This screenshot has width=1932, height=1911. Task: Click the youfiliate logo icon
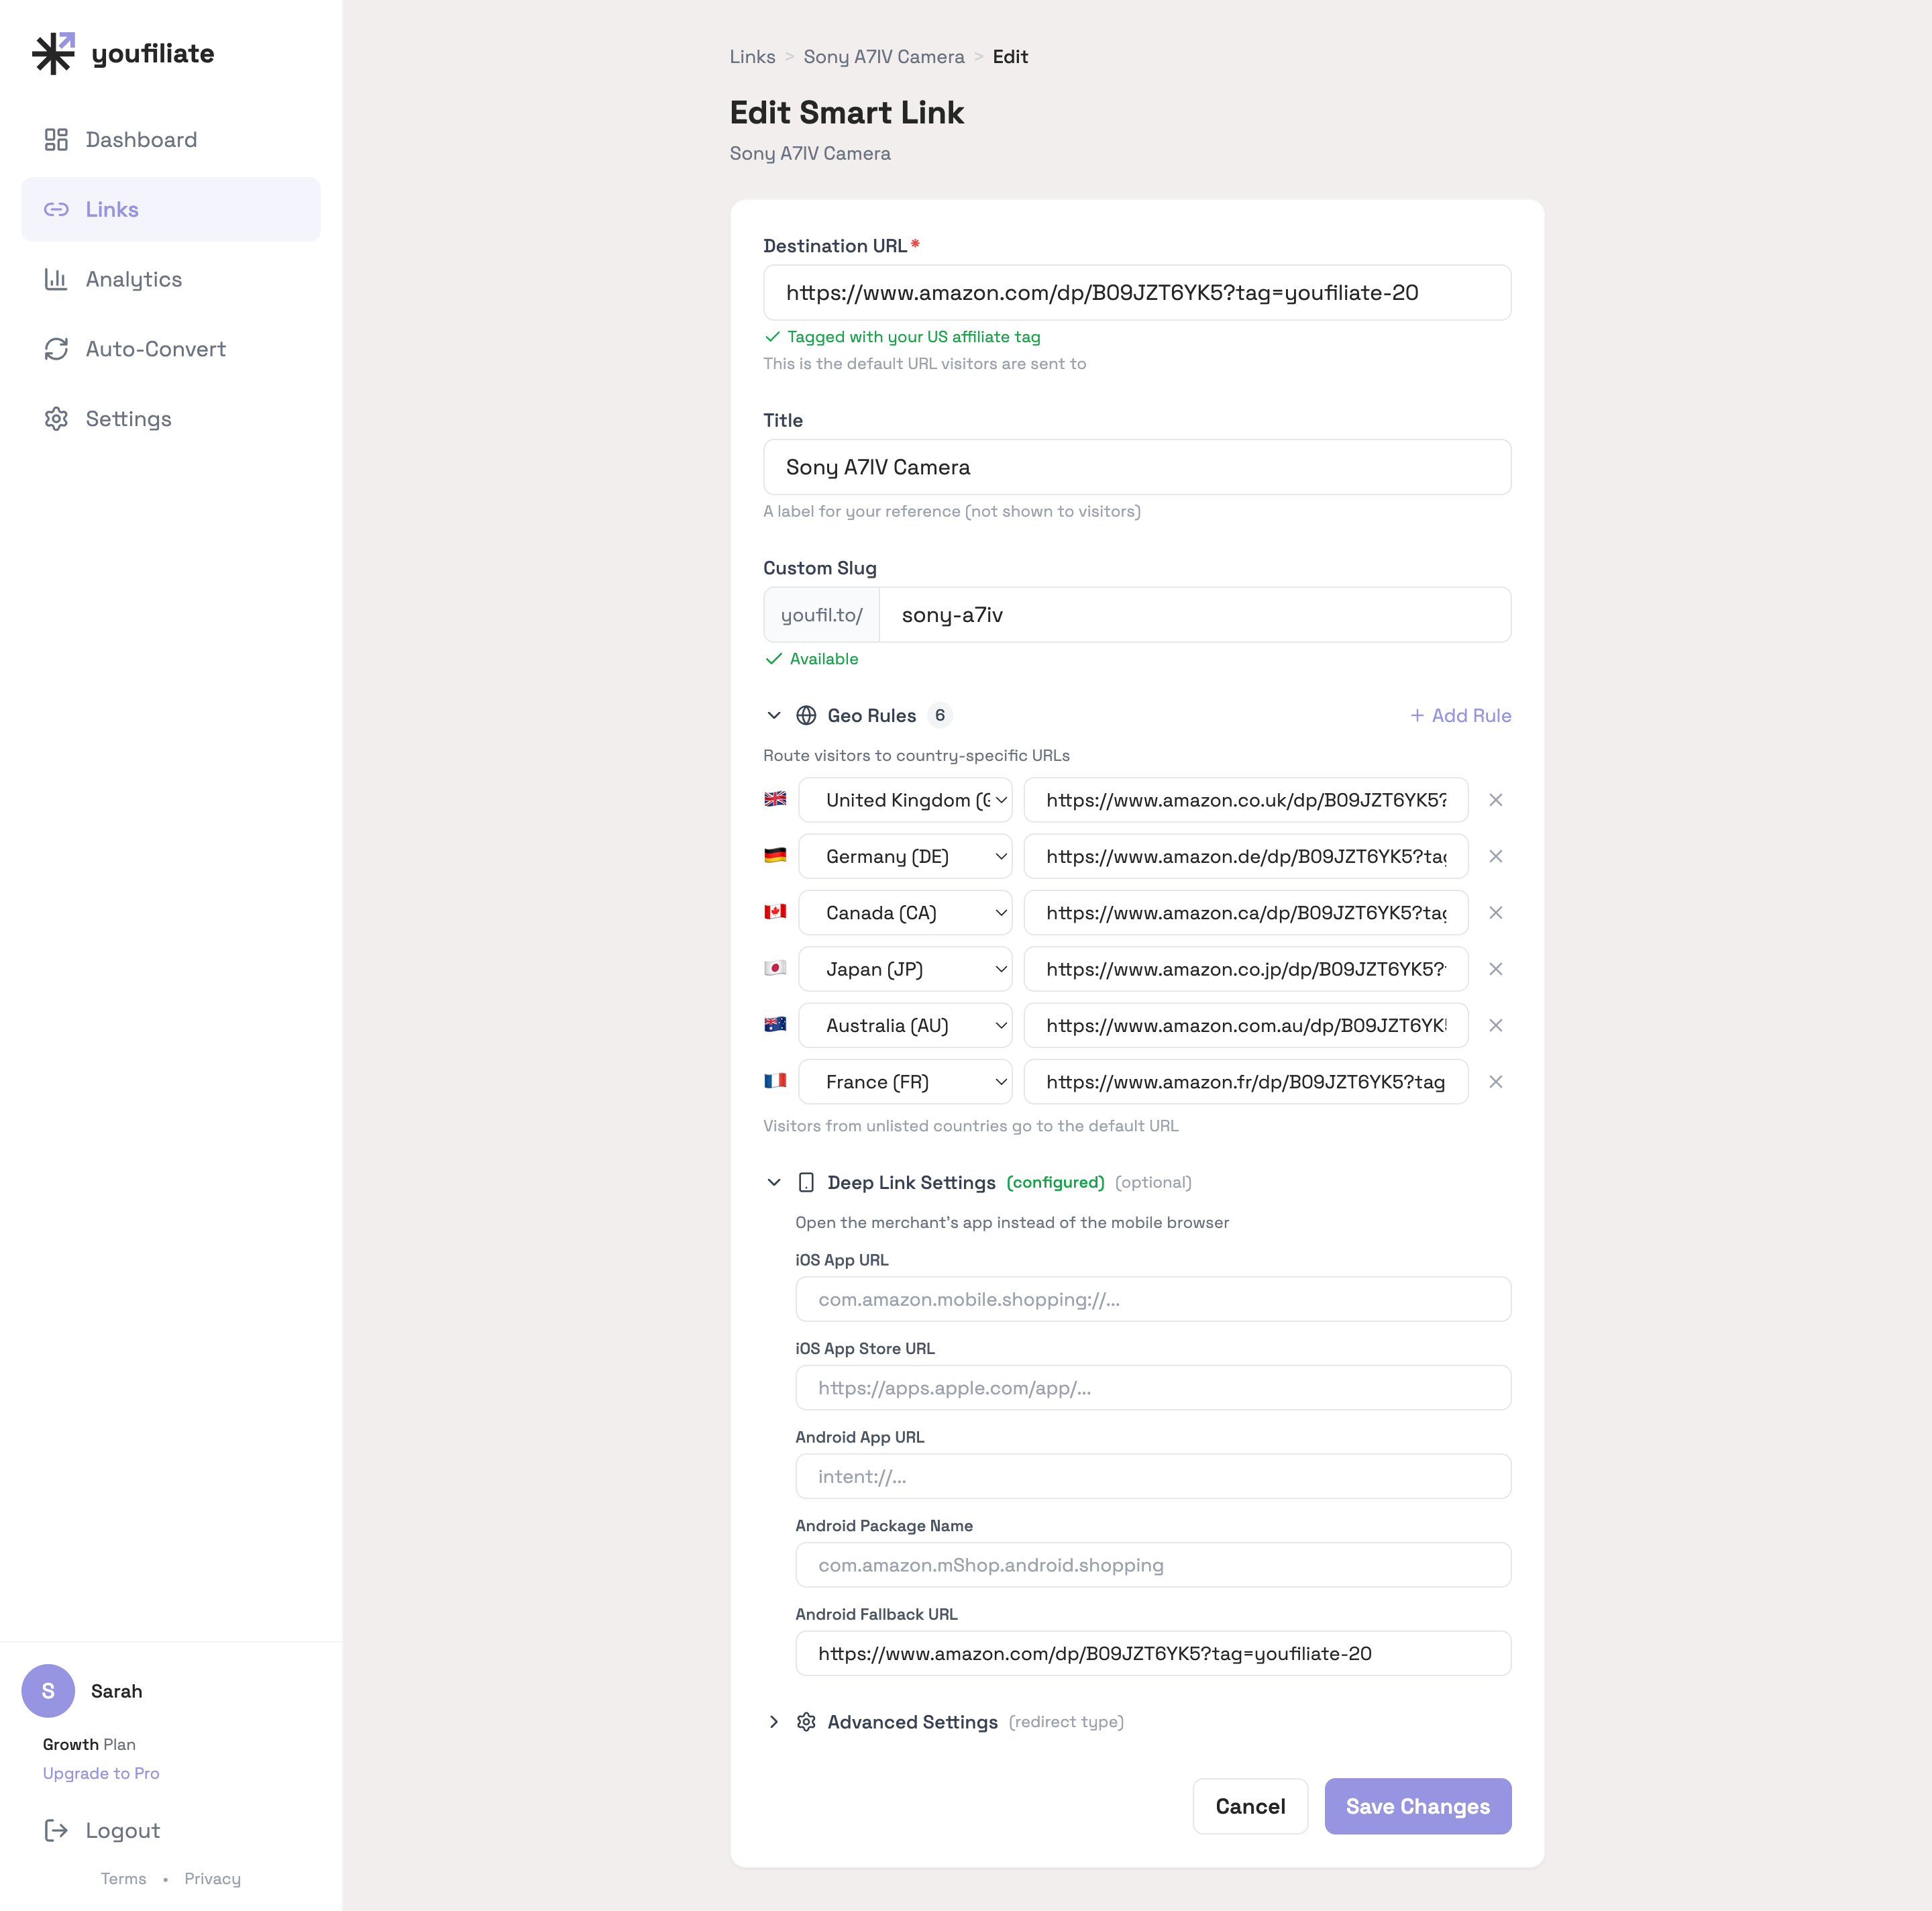click(54, 53)
